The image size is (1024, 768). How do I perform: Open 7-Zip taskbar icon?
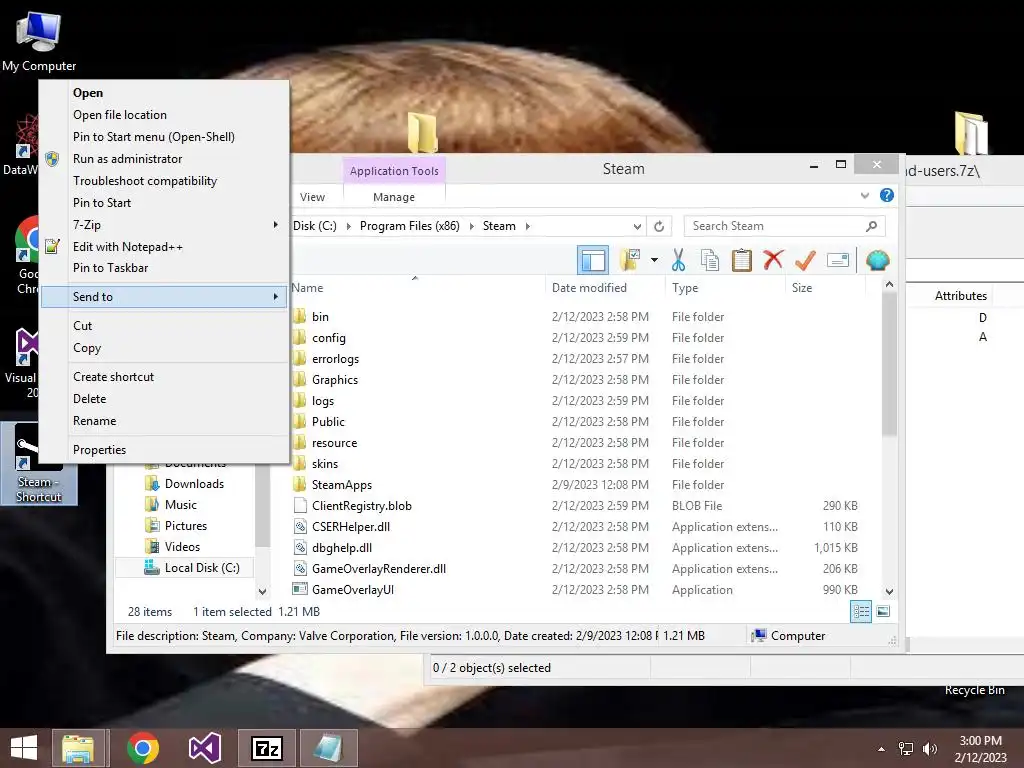click(x=266, y=748)
